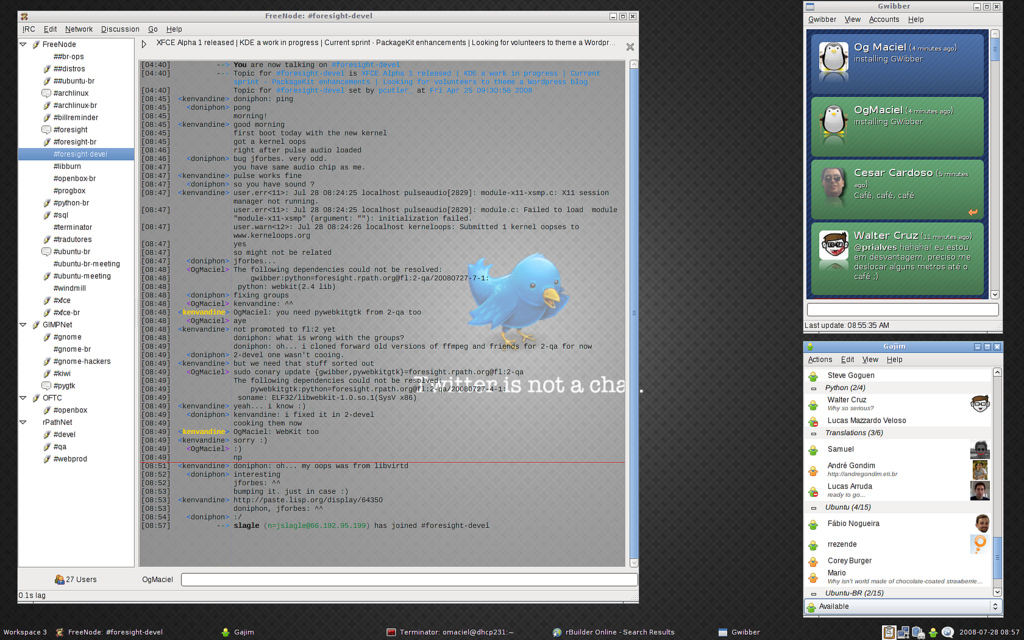This screenshot has height=640, width=1024.
Task: Open the Discussion menu in XChat
Action: tap(120, 29)
